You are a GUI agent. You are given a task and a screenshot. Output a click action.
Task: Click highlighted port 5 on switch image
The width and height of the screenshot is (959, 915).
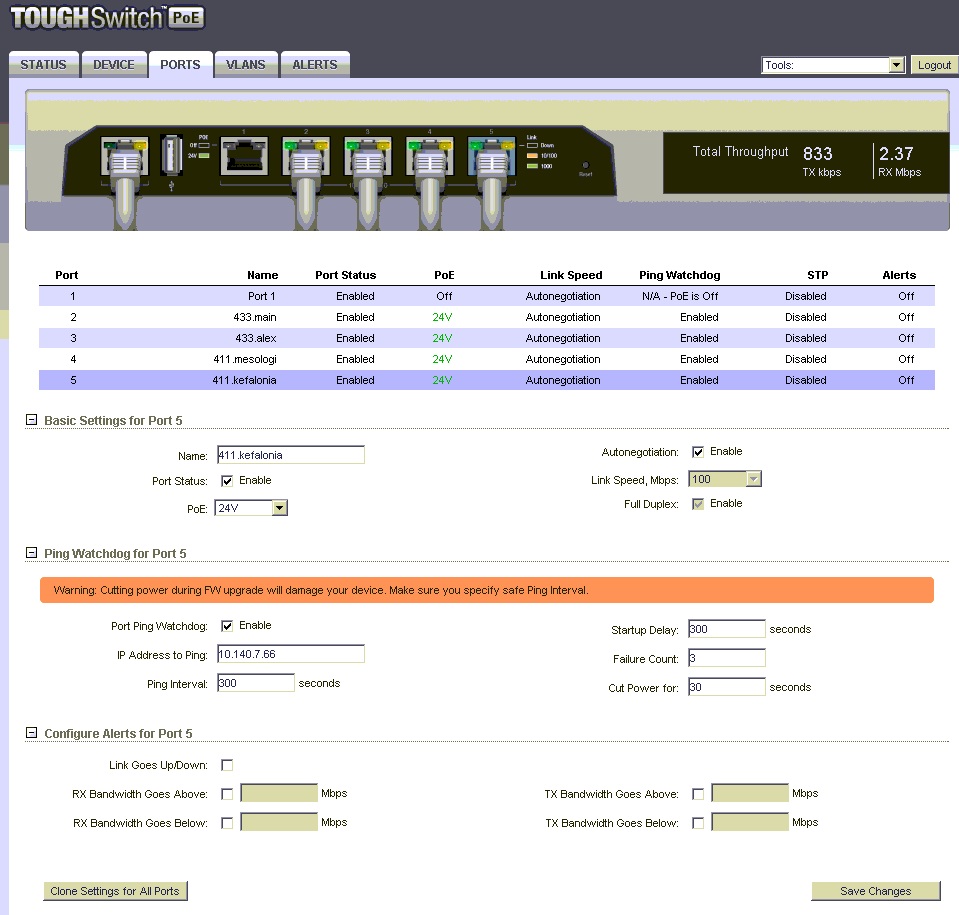(x=491, y=155)
